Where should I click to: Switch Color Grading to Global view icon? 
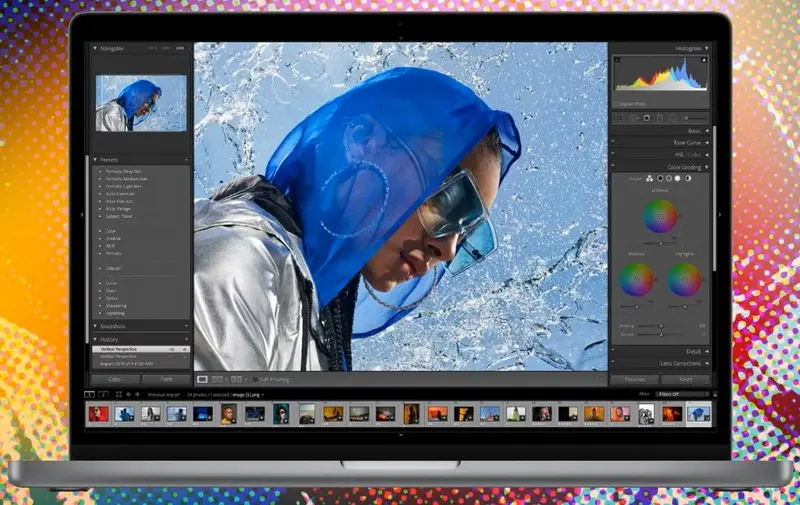687,179
